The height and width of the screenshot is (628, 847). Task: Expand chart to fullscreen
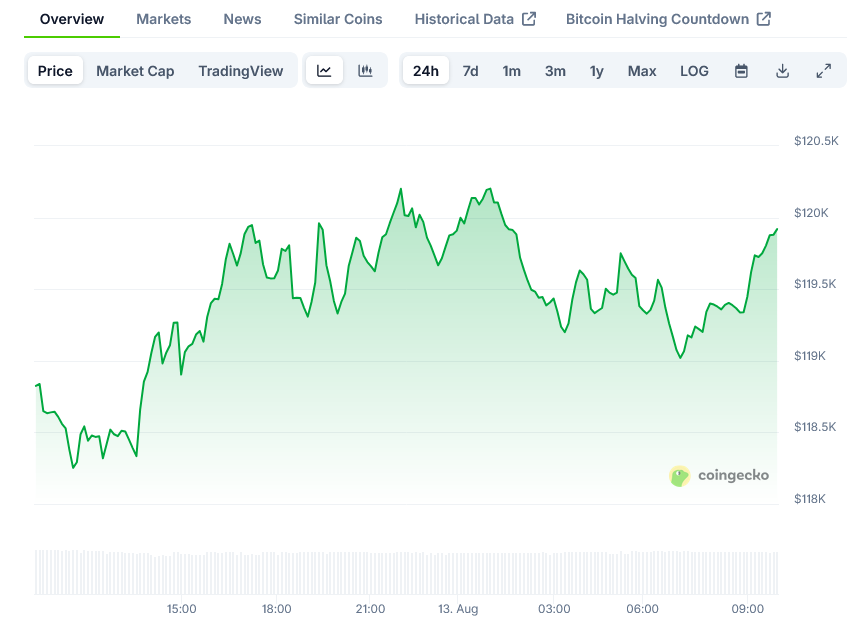(823, 71)
